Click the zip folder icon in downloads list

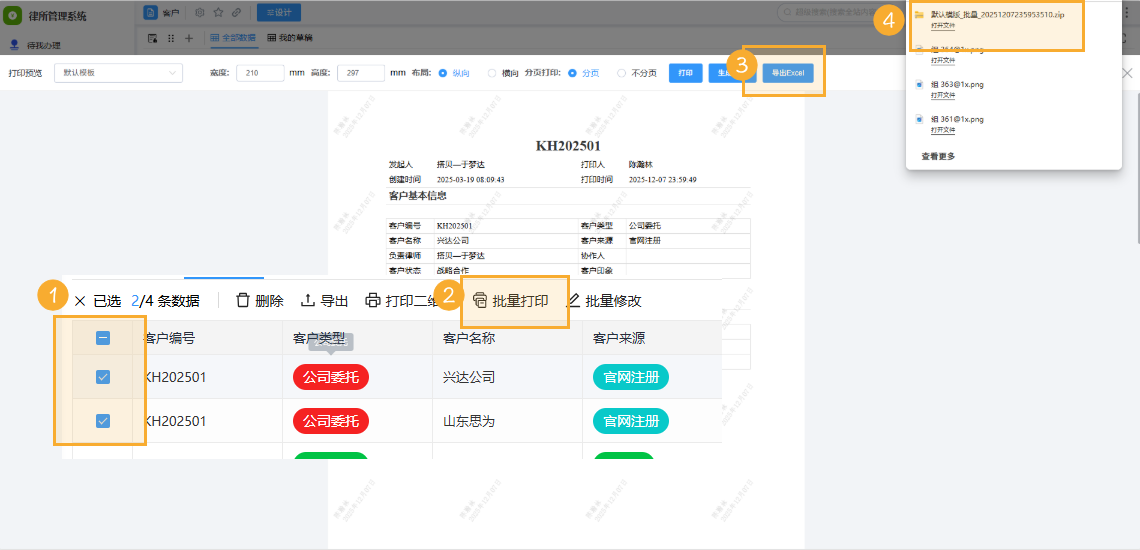(920, 15)
